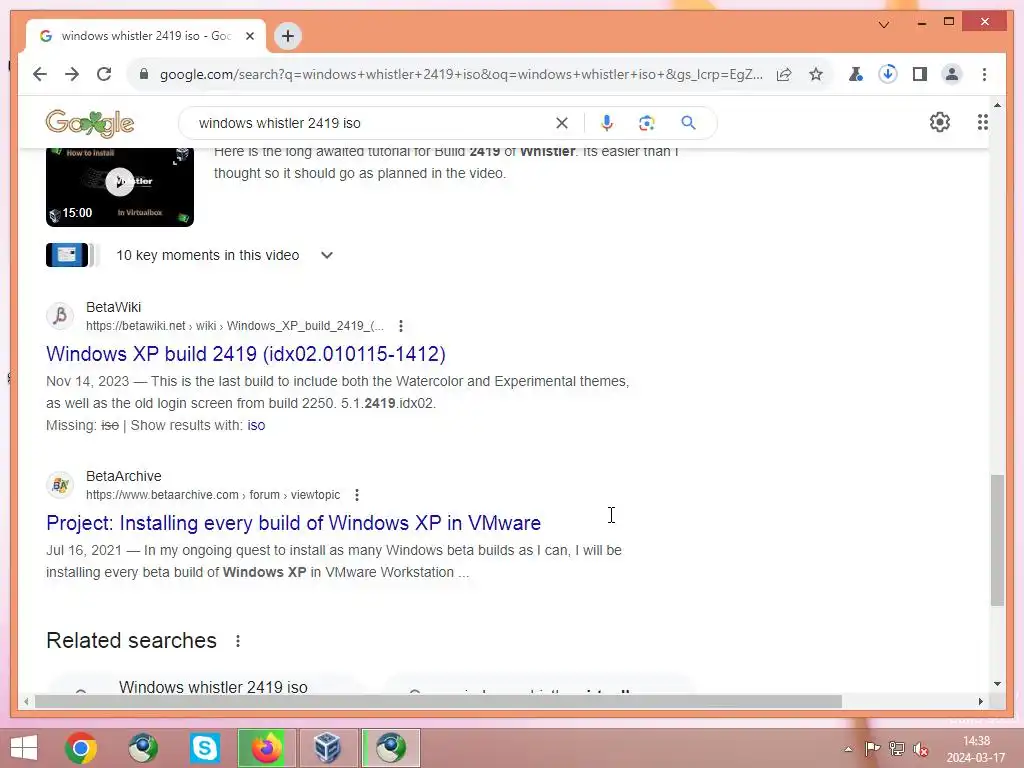Open the downloads icon in toolbar
Viewport: 1024px width, 768px height.
888,74
